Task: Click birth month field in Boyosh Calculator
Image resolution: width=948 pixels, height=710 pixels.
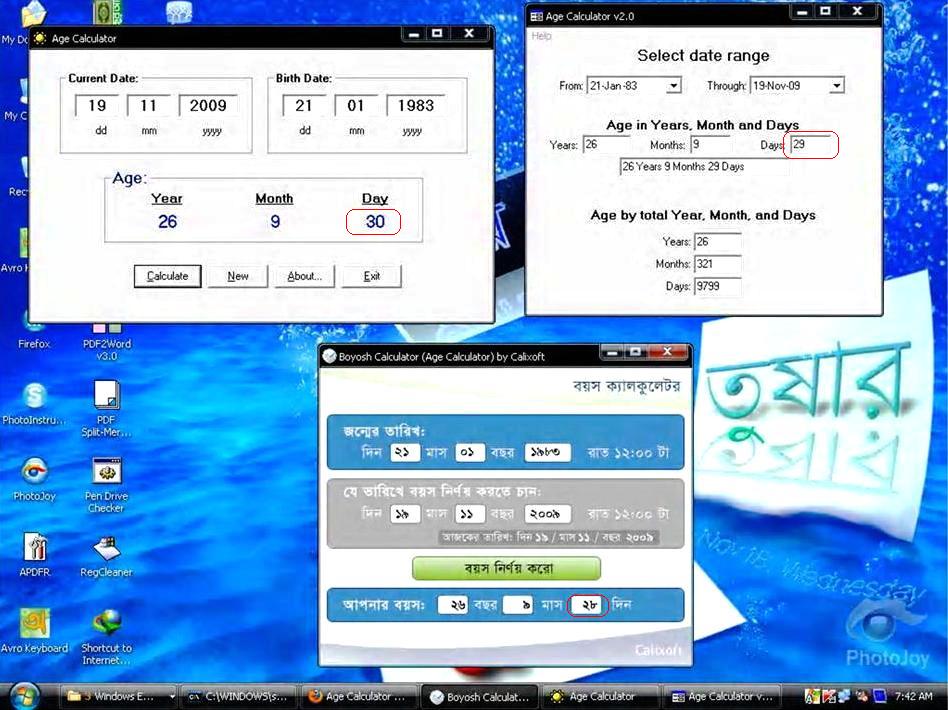Action: (469, 452)
